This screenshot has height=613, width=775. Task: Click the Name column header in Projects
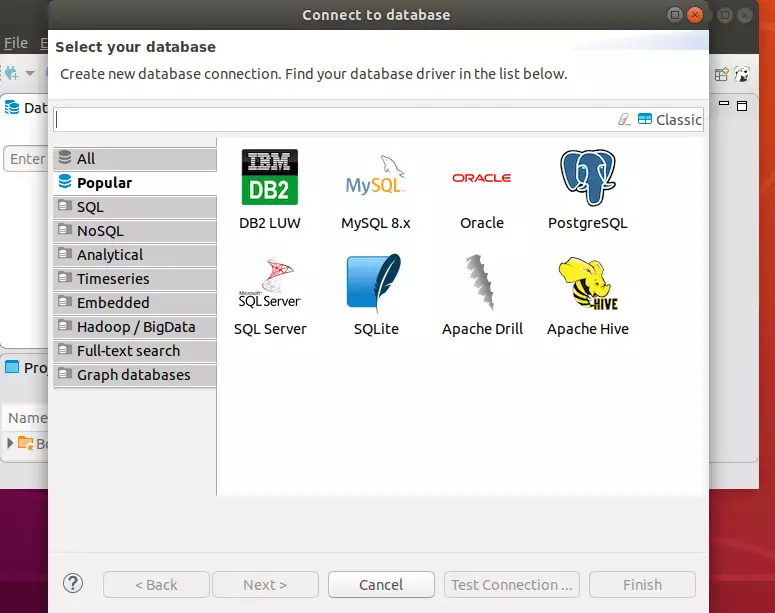[26, 418]
